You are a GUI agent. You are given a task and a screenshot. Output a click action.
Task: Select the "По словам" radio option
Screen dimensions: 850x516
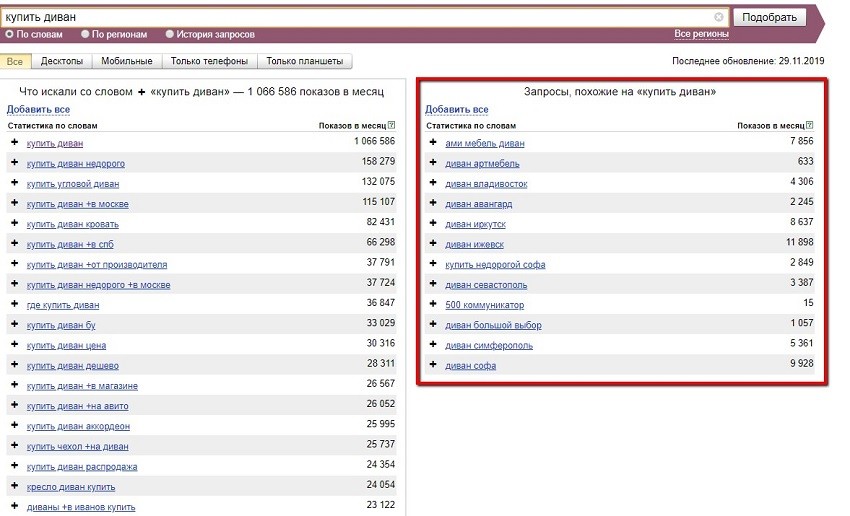9,34
